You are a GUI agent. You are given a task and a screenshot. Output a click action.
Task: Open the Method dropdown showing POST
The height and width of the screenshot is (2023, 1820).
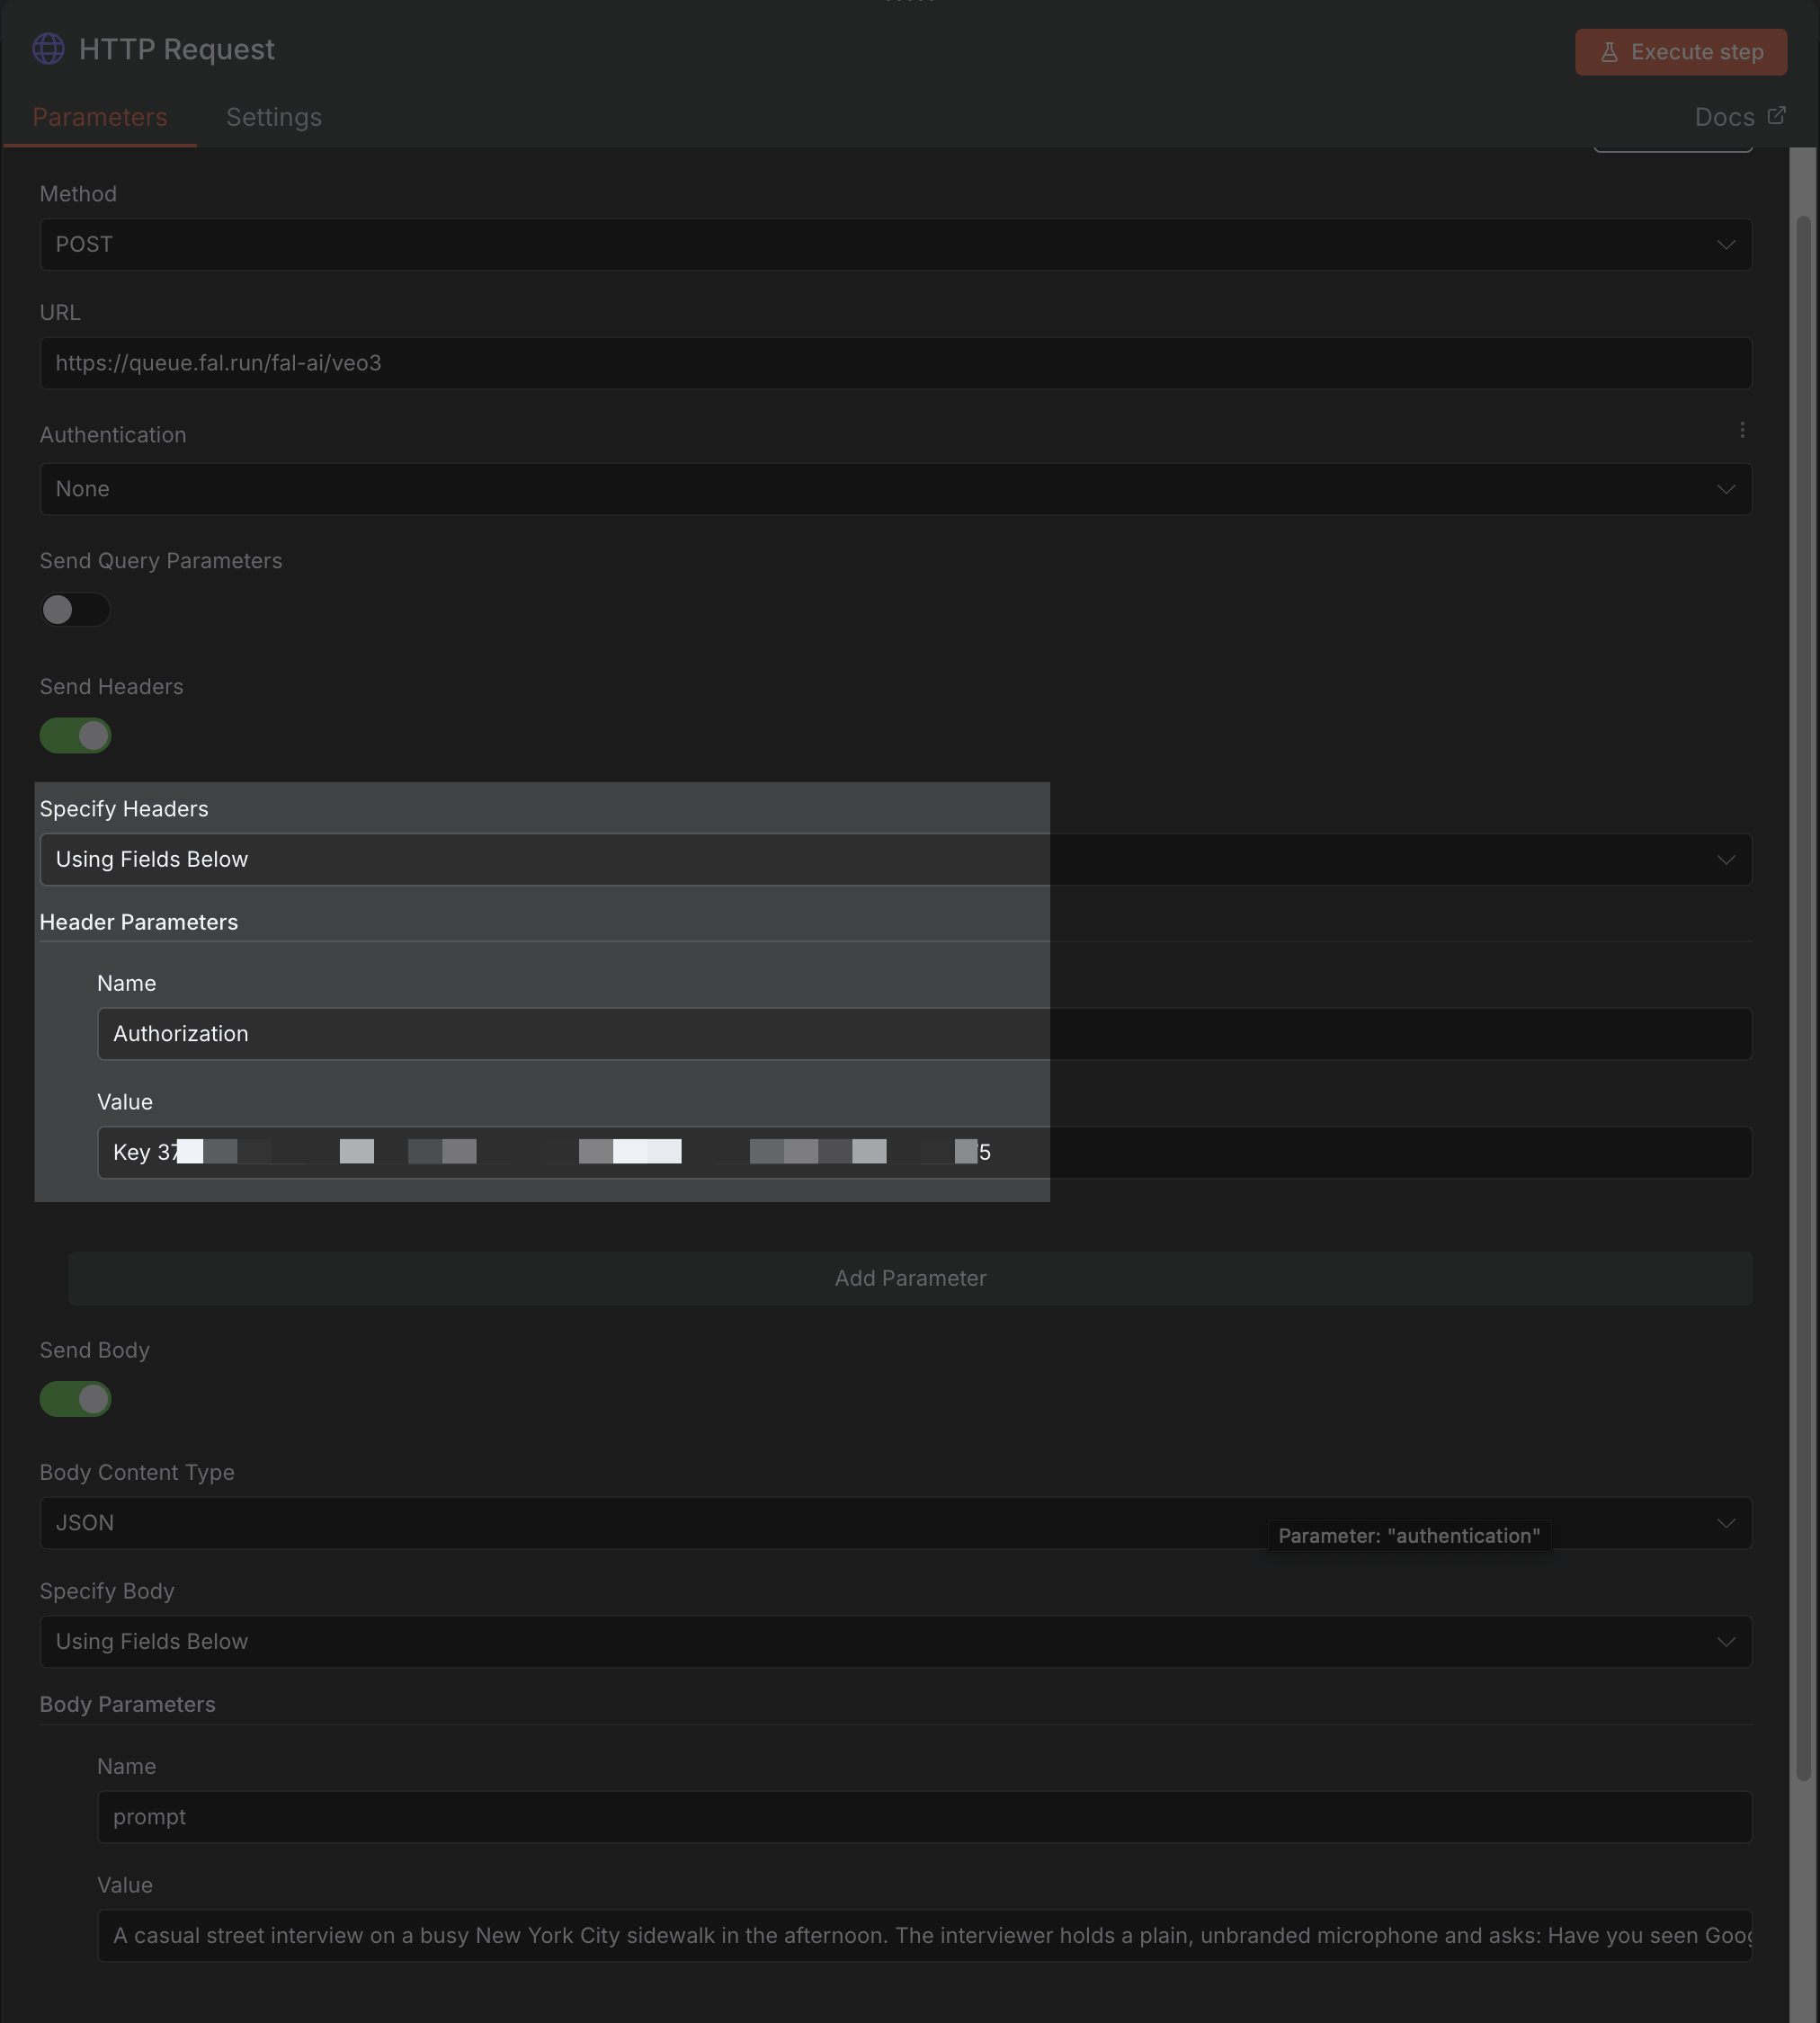point(895,245)
